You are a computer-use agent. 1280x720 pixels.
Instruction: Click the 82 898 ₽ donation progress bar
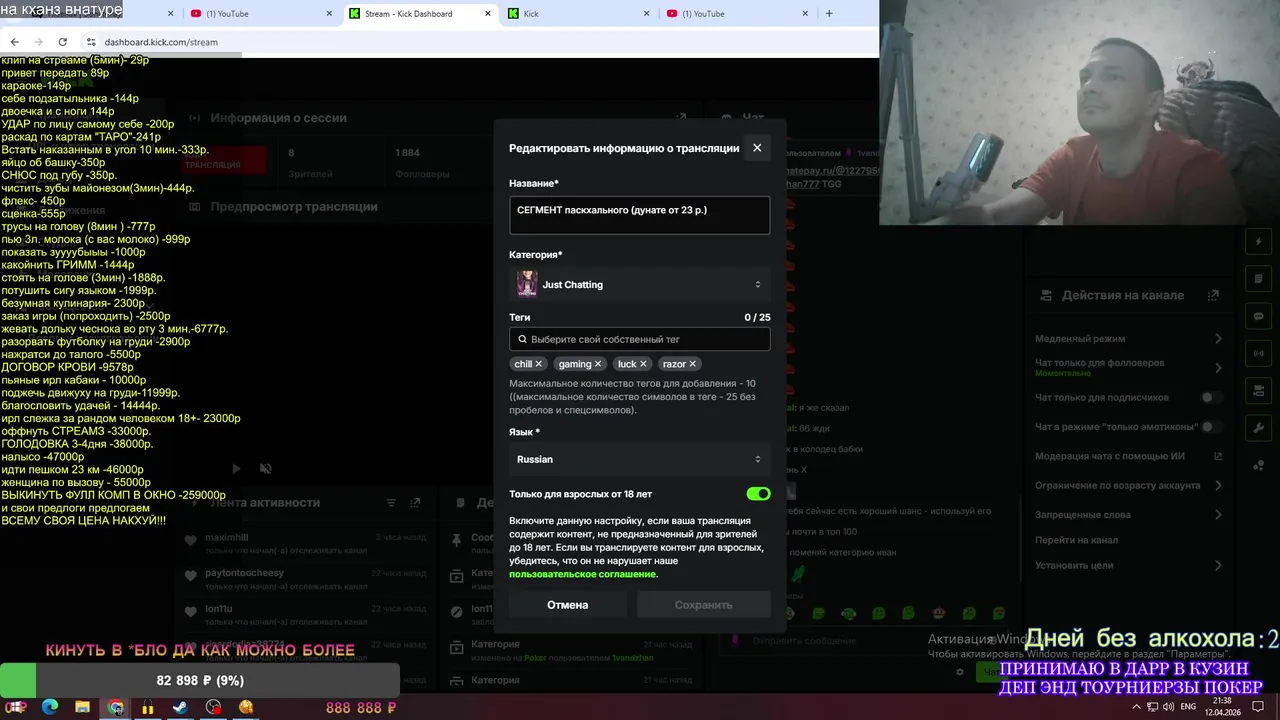(200, 681)
